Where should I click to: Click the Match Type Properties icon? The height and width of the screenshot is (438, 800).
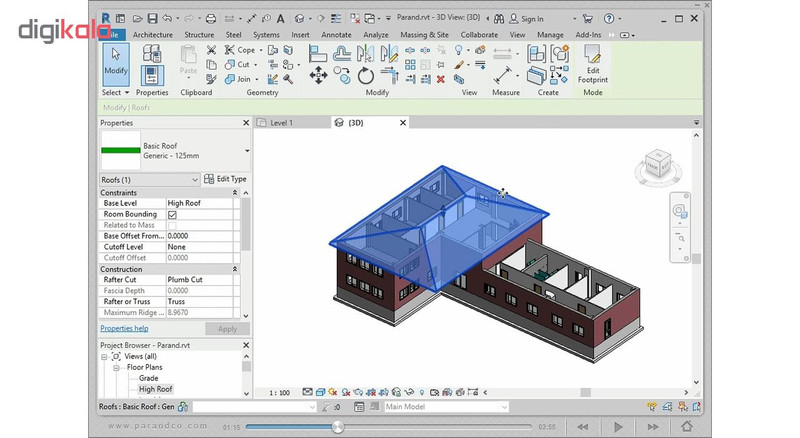(211, 79)
